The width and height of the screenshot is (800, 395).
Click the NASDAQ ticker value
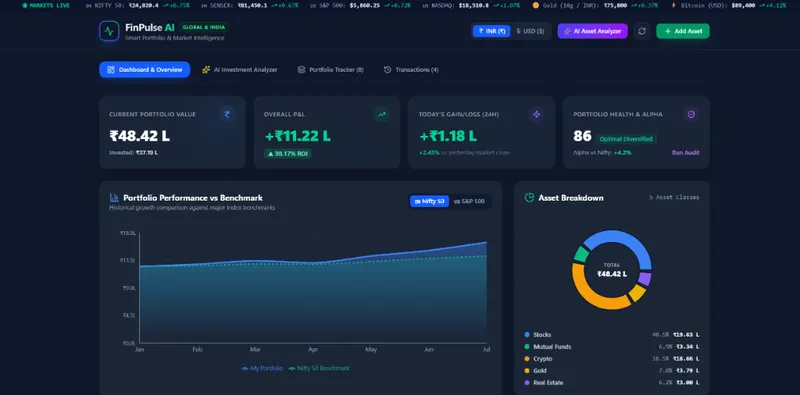[474, 5]
